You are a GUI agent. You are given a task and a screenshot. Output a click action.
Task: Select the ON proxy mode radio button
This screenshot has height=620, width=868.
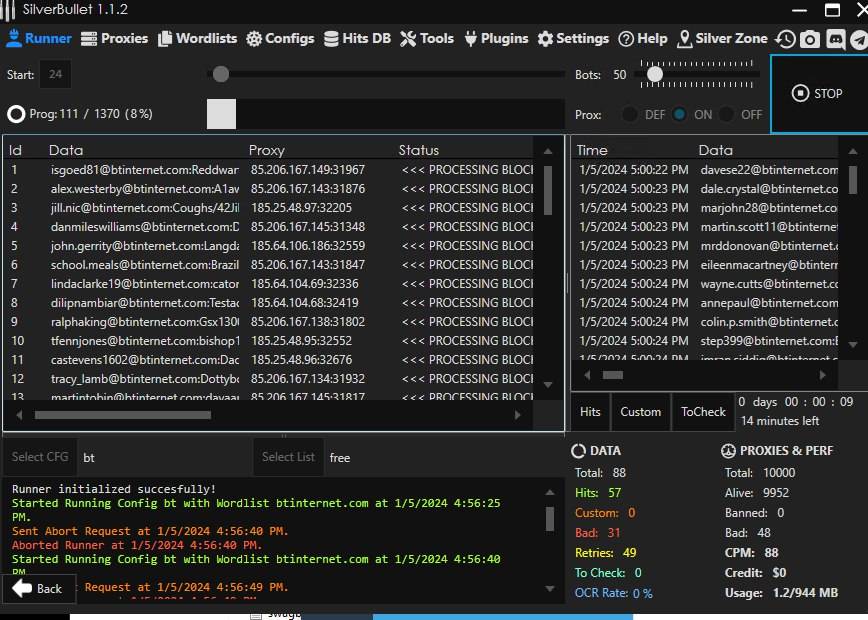pos(680,114)
